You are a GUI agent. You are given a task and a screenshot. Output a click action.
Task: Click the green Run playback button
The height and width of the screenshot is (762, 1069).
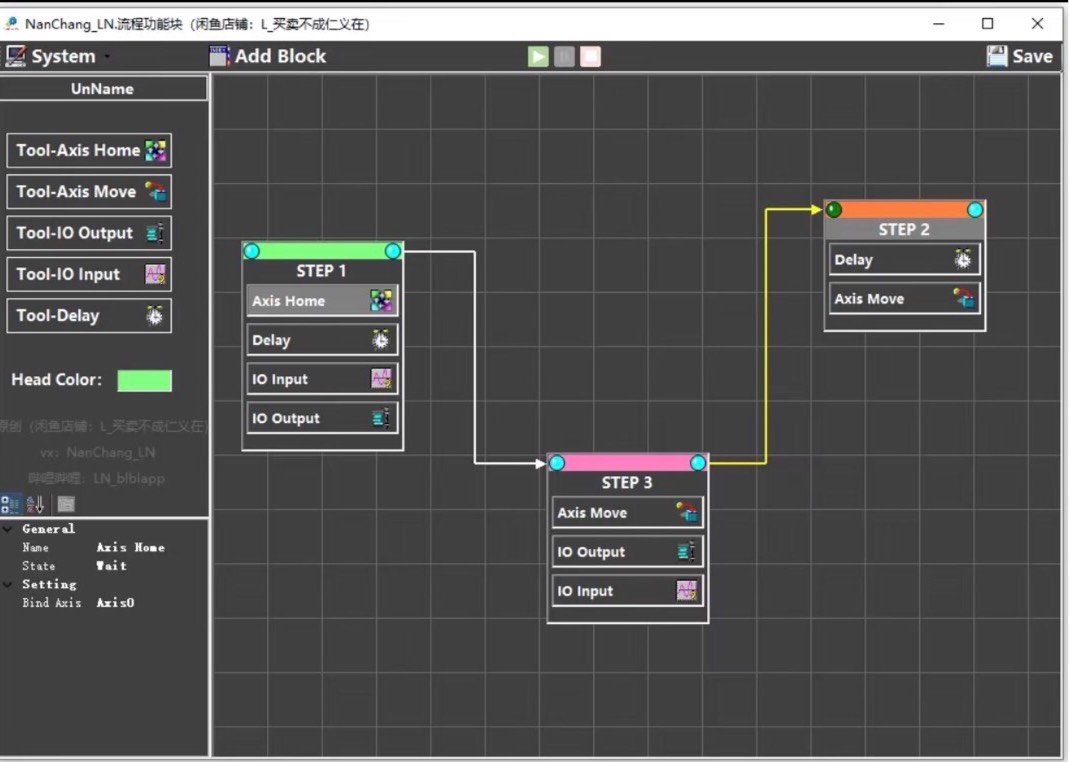click(538, 56)
